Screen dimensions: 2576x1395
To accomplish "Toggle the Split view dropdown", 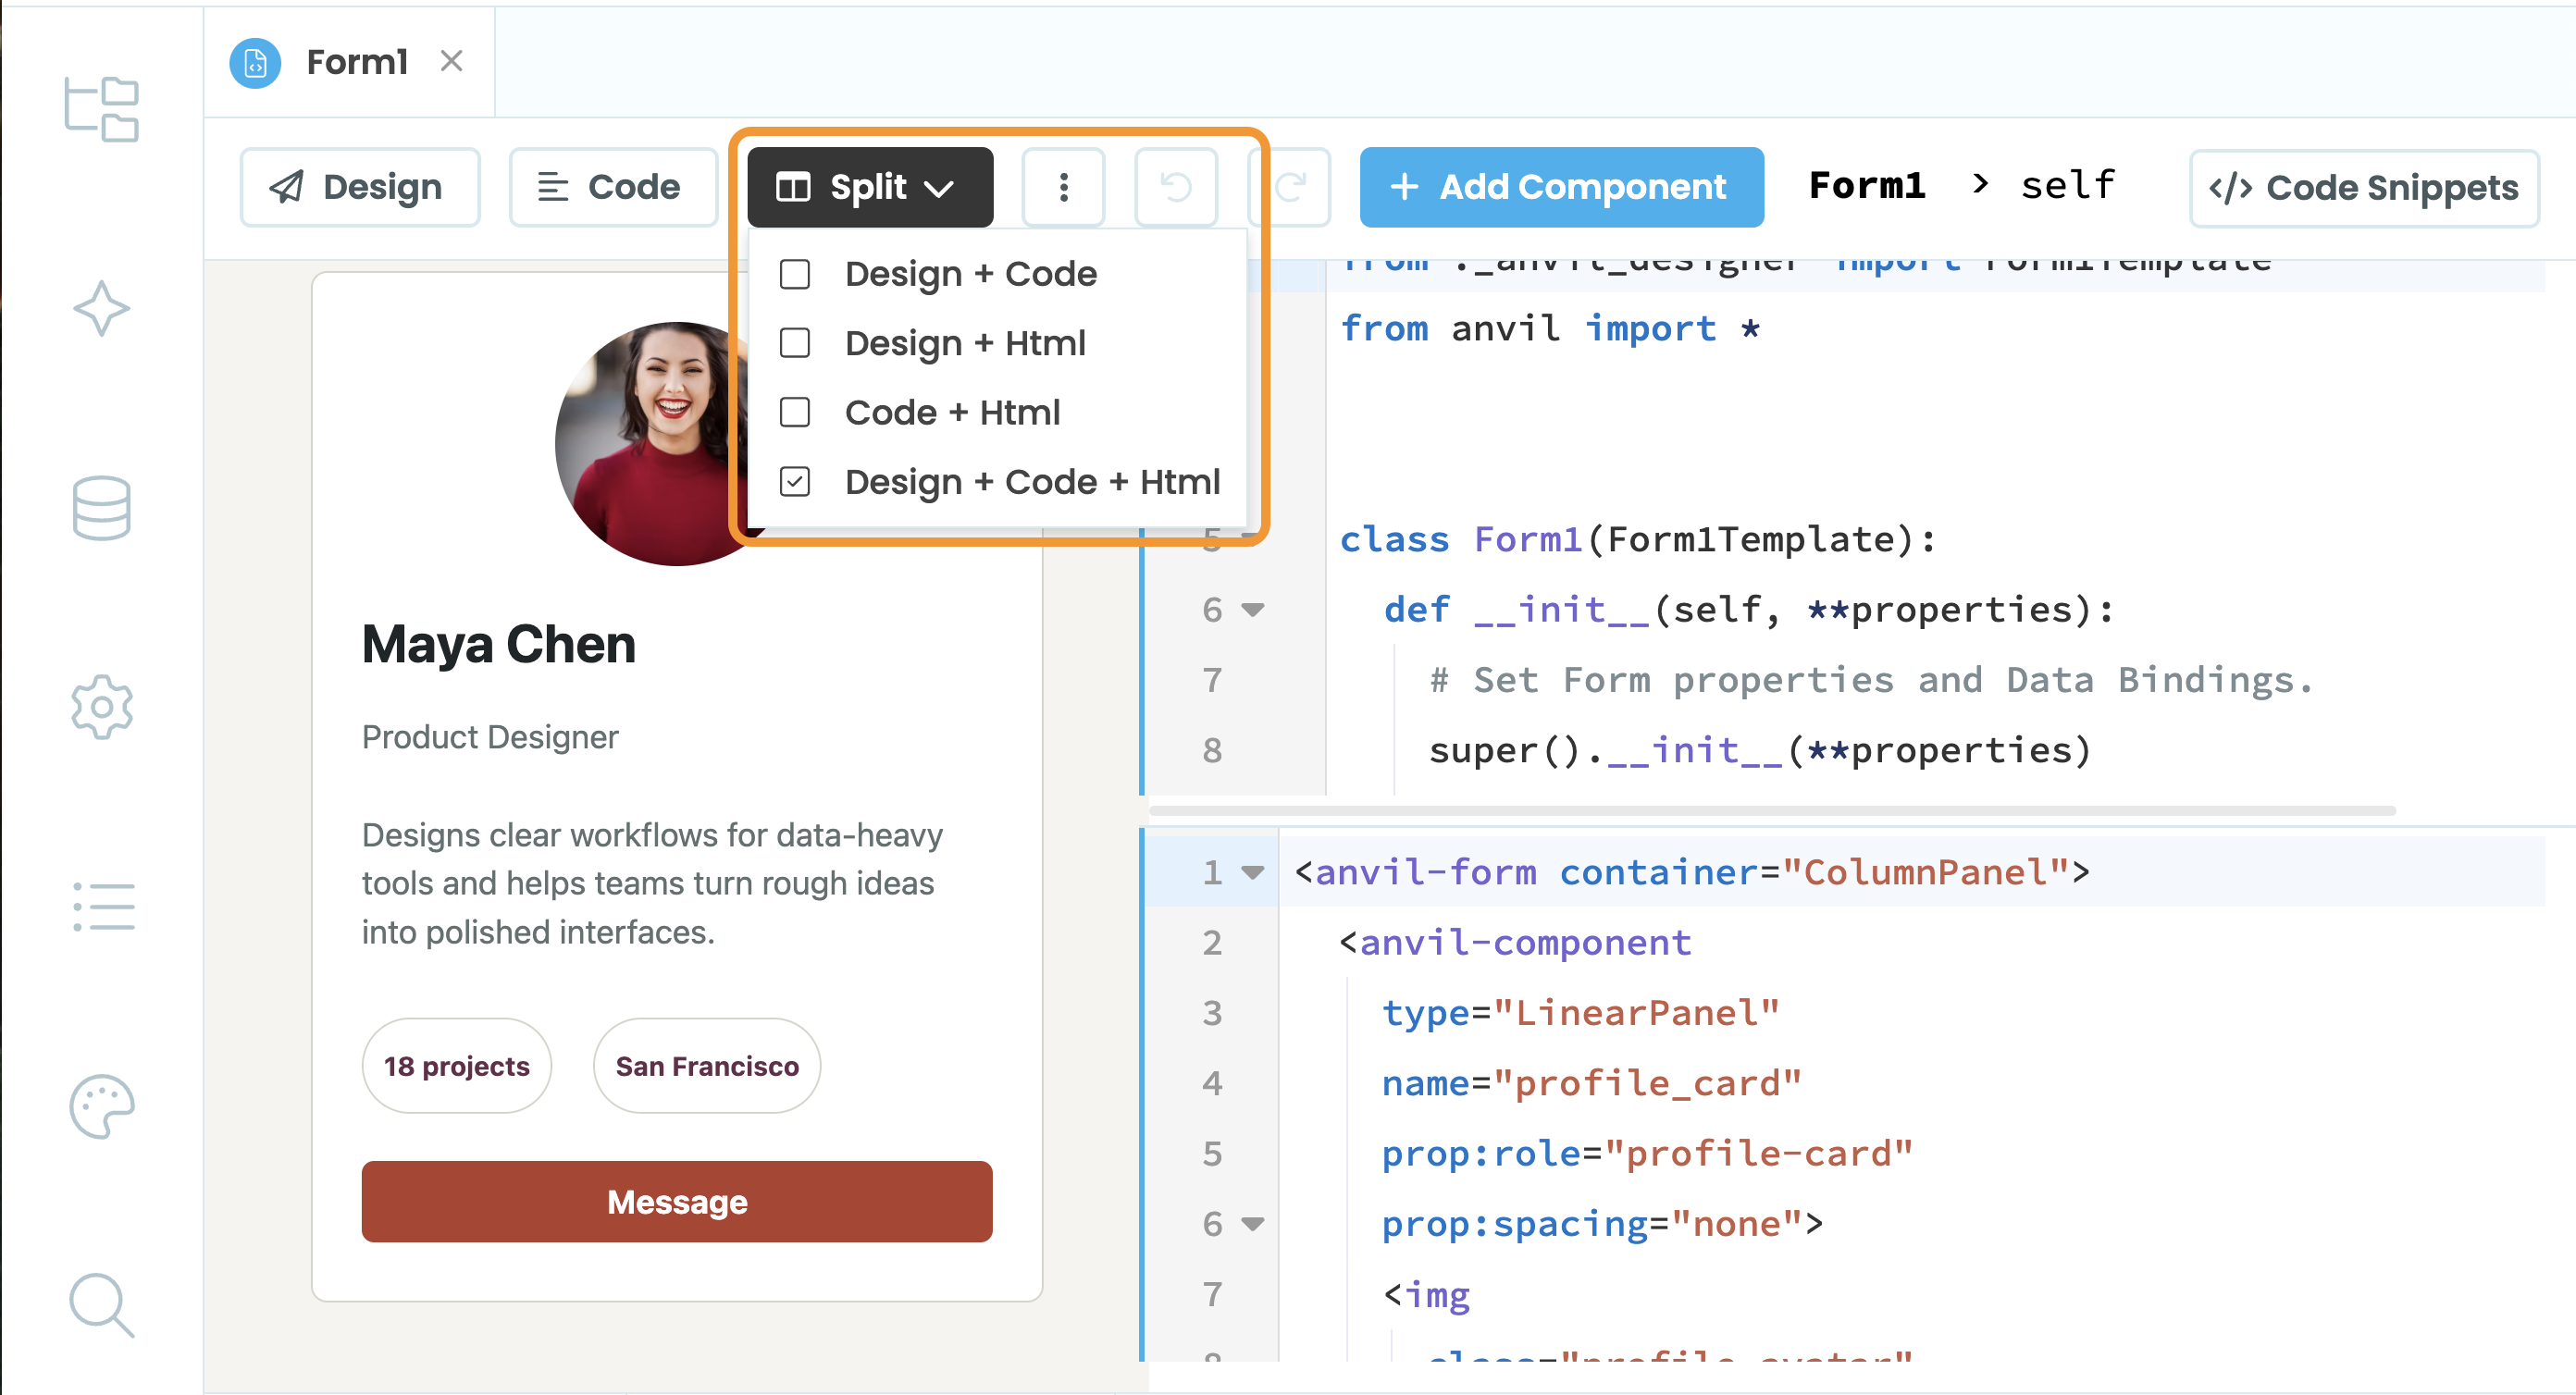I will (870, 187).
